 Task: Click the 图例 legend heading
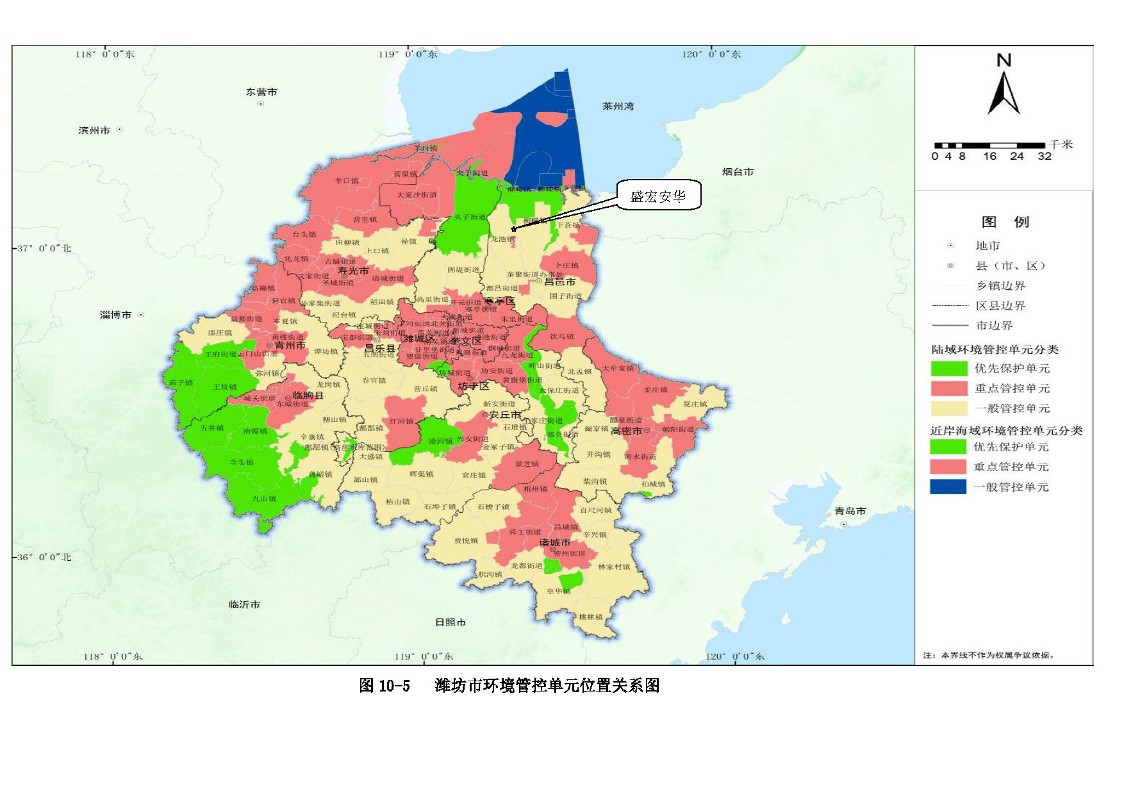click(x=1004, y=222)
